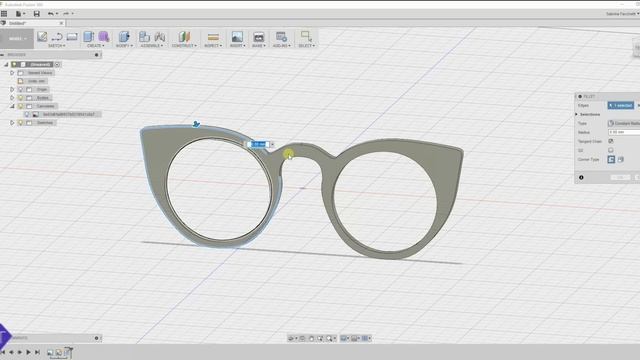Toggle Sketches folder visibility bulb

point(20,123)
